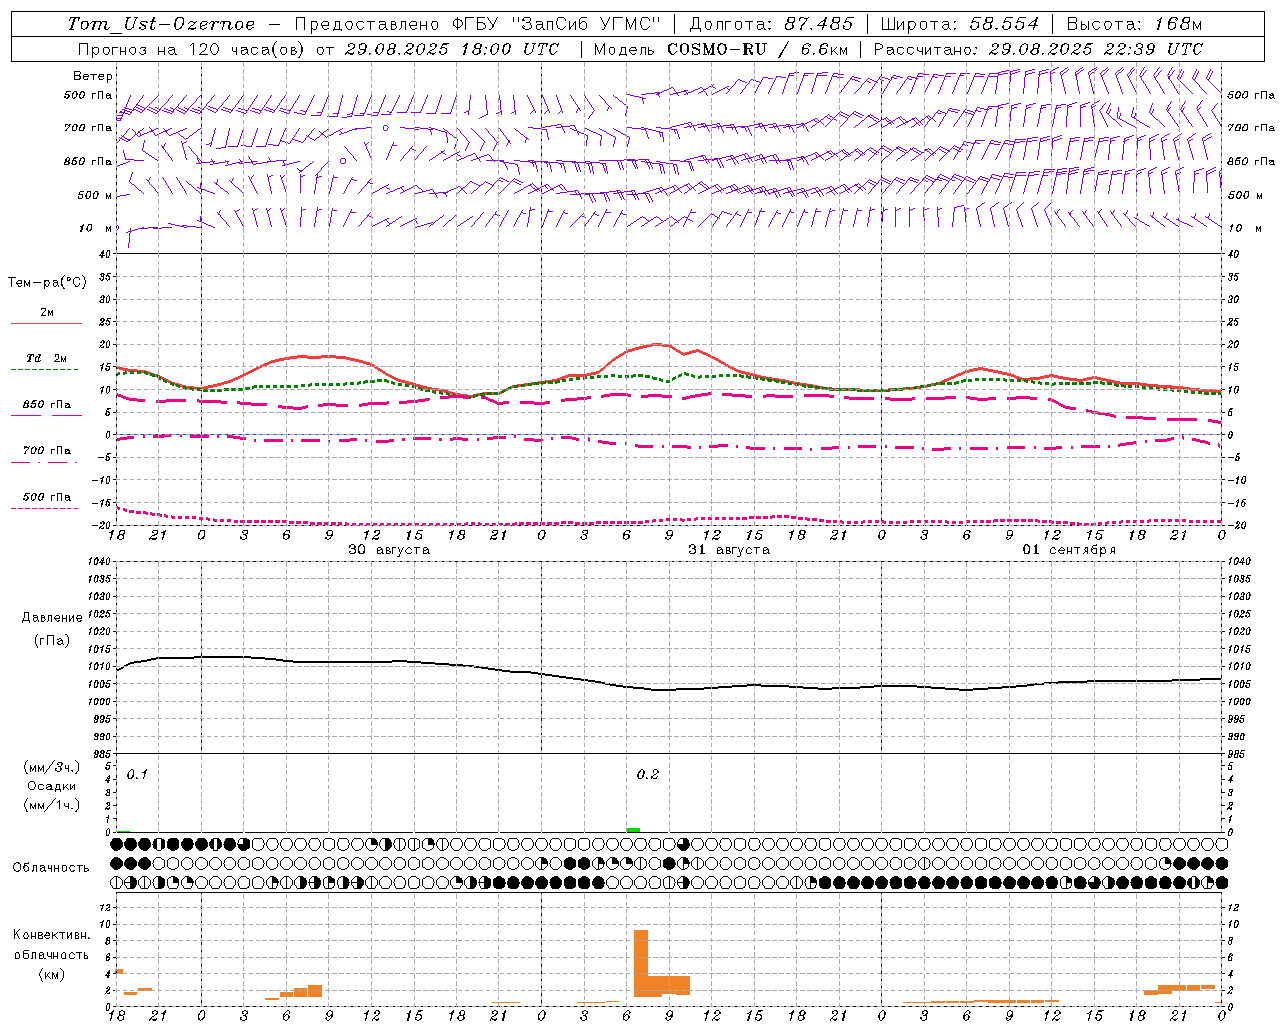Click the 31 августа date label
Screen dimensions: 1280x1024
[729, 550]
